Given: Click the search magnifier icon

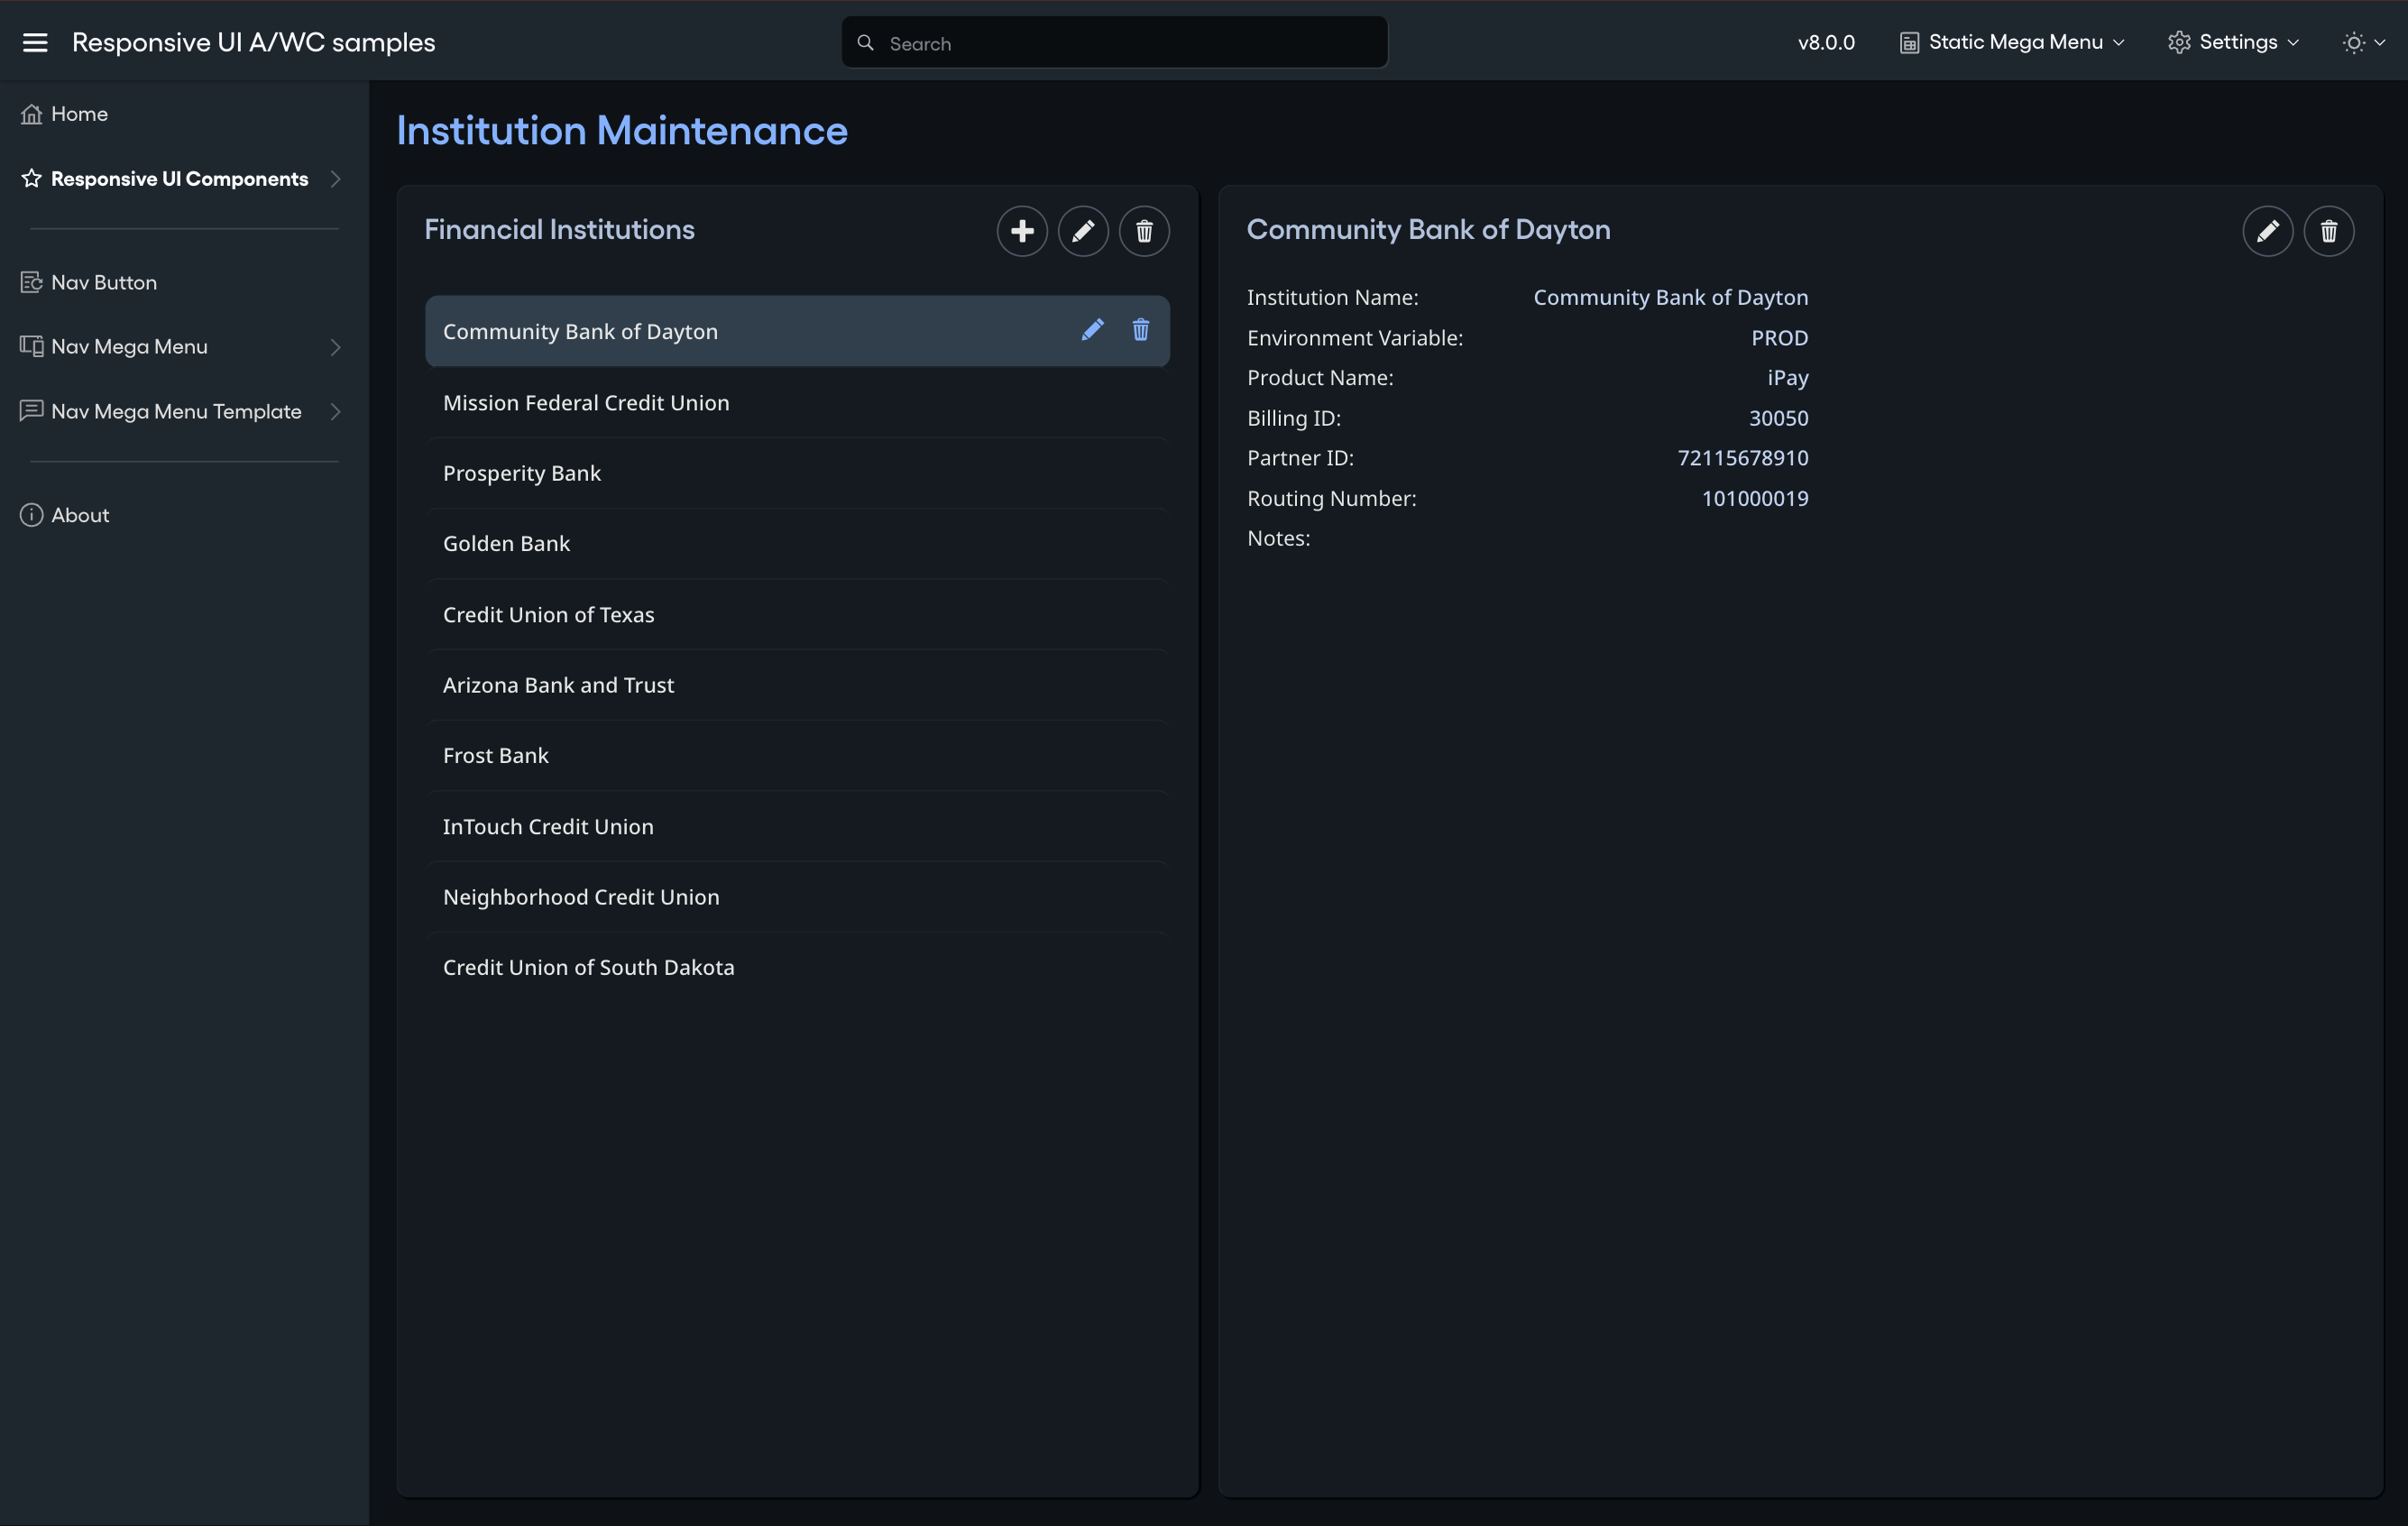Looking at the screenshot, I should tap(866, 42).
